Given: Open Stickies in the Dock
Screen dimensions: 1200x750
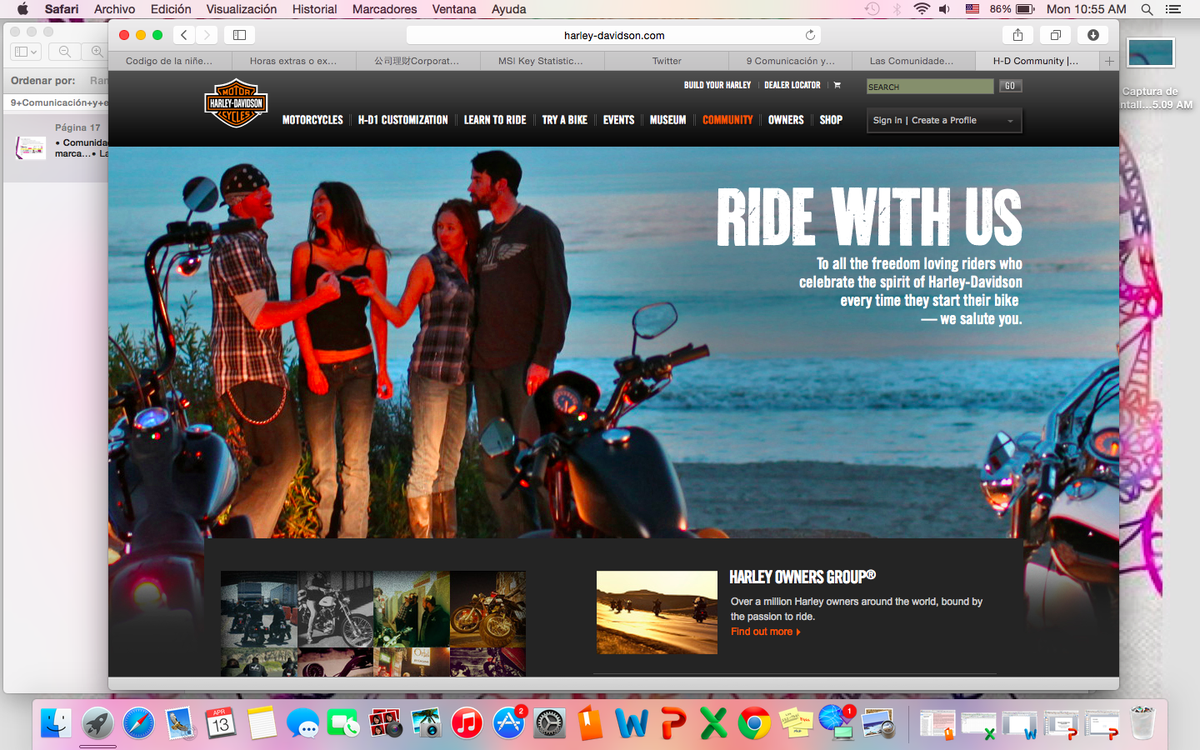Looking at the screenshot, I should [x=796, y=722].
